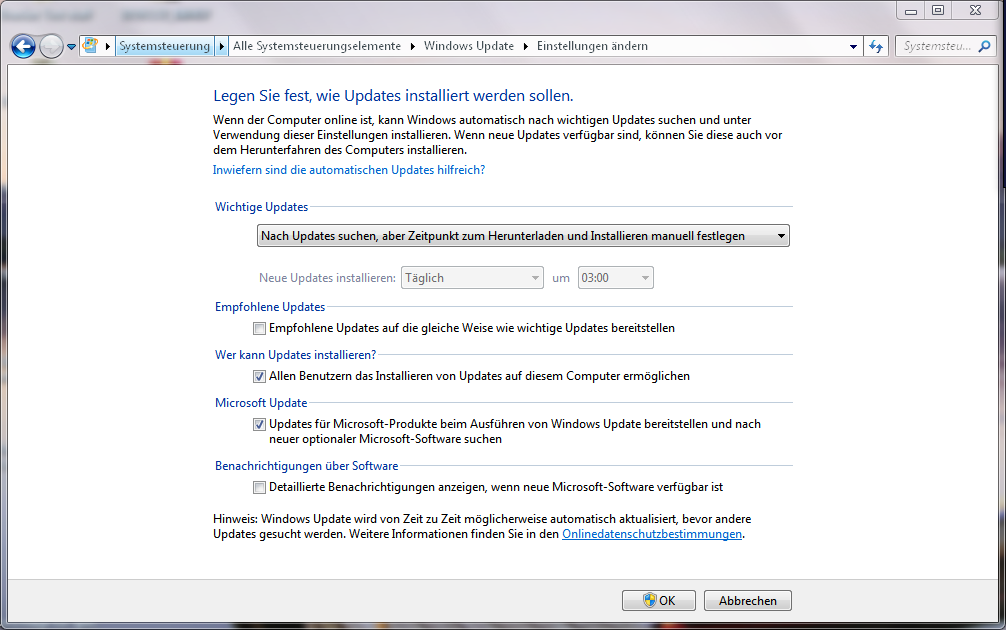
Task: Navigate to Windows Update breadcrumb
Action: [x=468, y=46]
